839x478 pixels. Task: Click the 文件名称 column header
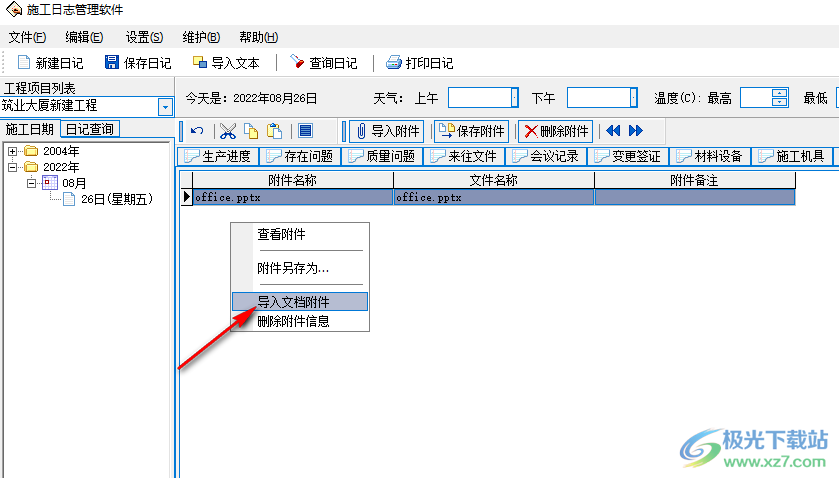pyautogui.click(x=494, y=180)
